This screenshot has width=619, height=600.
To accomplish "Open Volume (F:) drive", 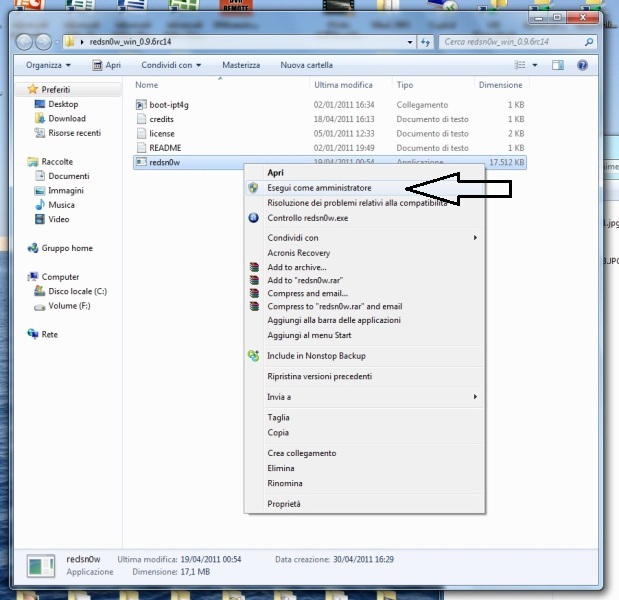I will tap(69, 306).
